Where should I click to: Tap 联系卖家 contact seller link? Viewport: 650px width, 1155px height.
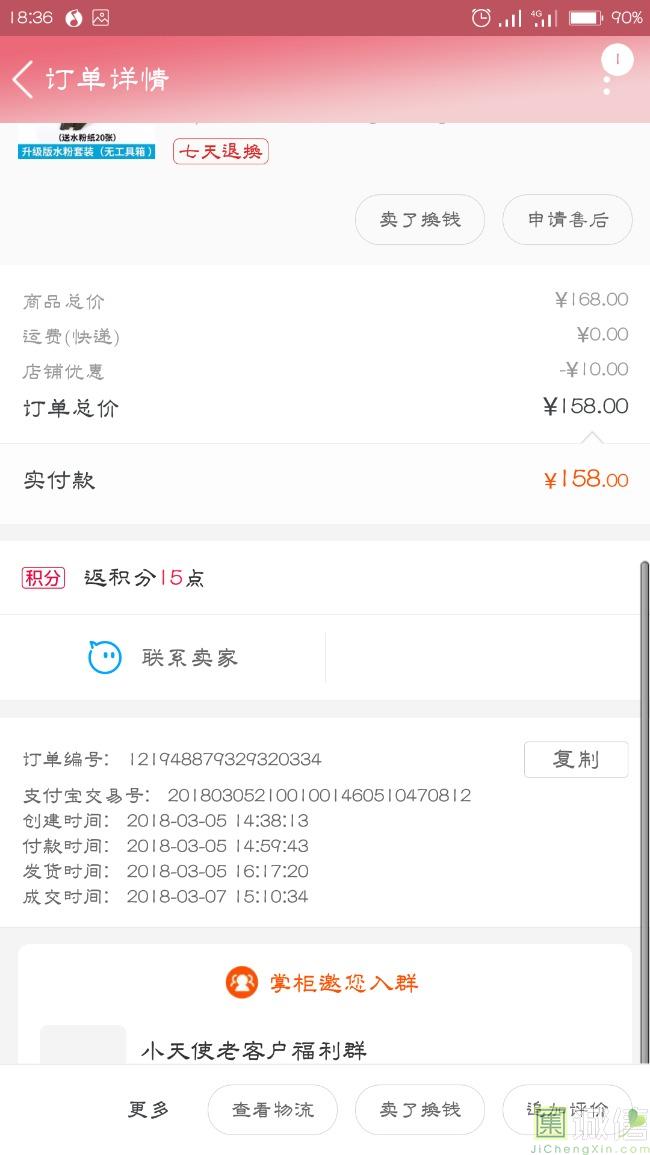pos(190,658)
